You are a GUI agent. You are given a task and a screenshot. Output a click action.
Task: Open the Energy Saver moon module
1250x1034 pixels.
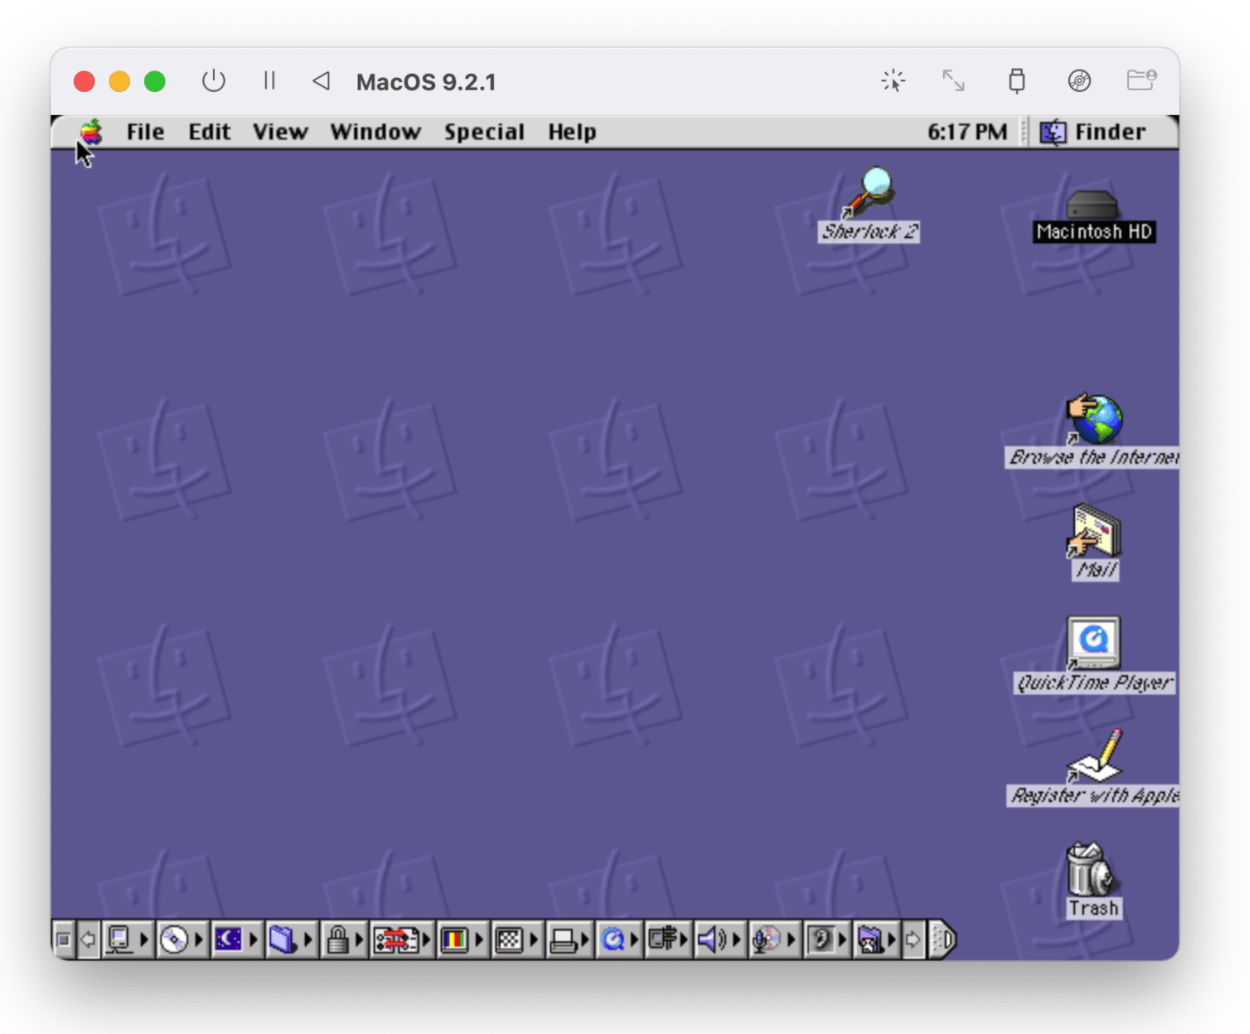pyautogui.click(x=236, y=939)
